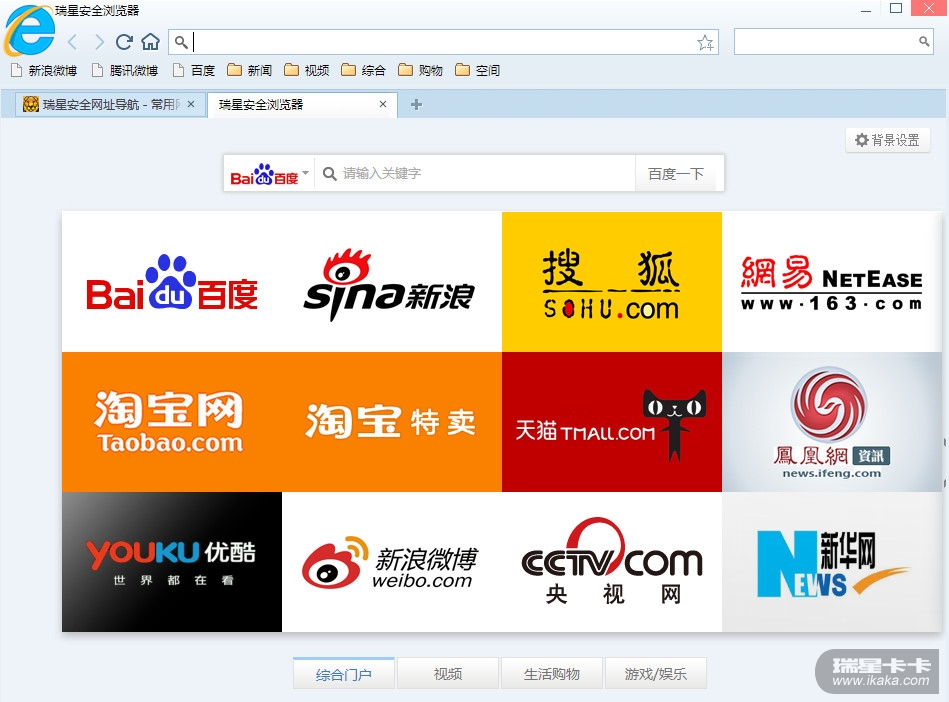Click 百度一下 search button
This screenshot has width=949, height=702.
tap(675, 174)
